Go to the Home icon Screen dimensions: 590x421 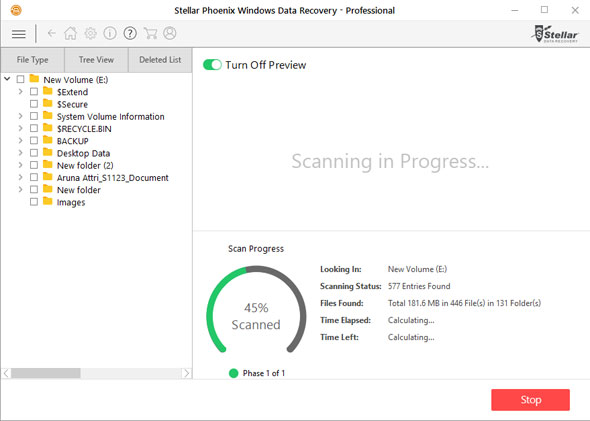click(70, 33)
